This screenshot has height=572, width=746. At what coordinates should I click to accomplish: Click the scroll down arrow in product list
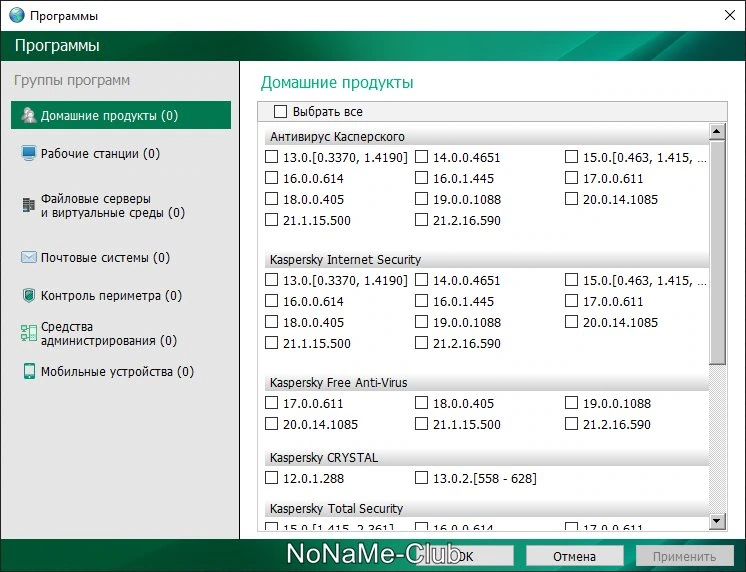click(x=717, y=521)
